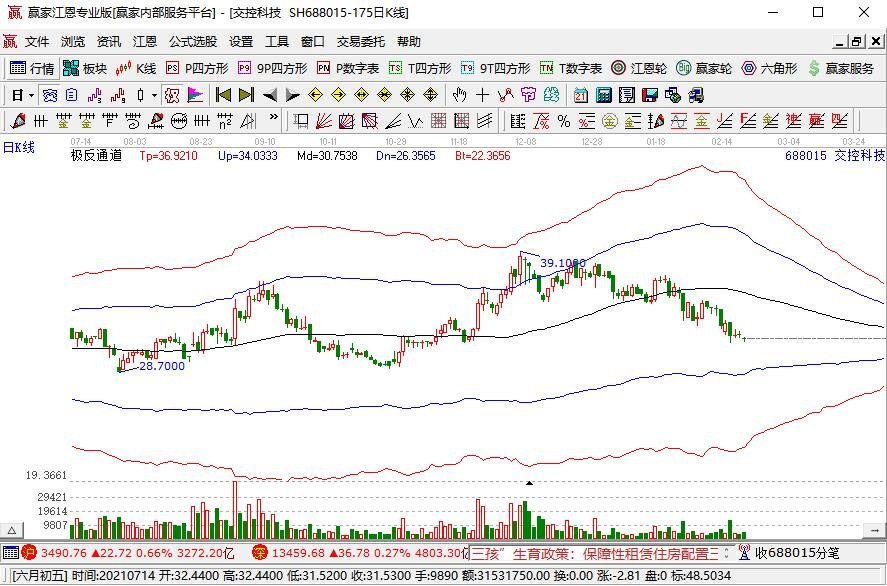The width and height of the screenshot is (887, 586).
Task: Click the red zigzag line tool icon
Action: [505, 95]
